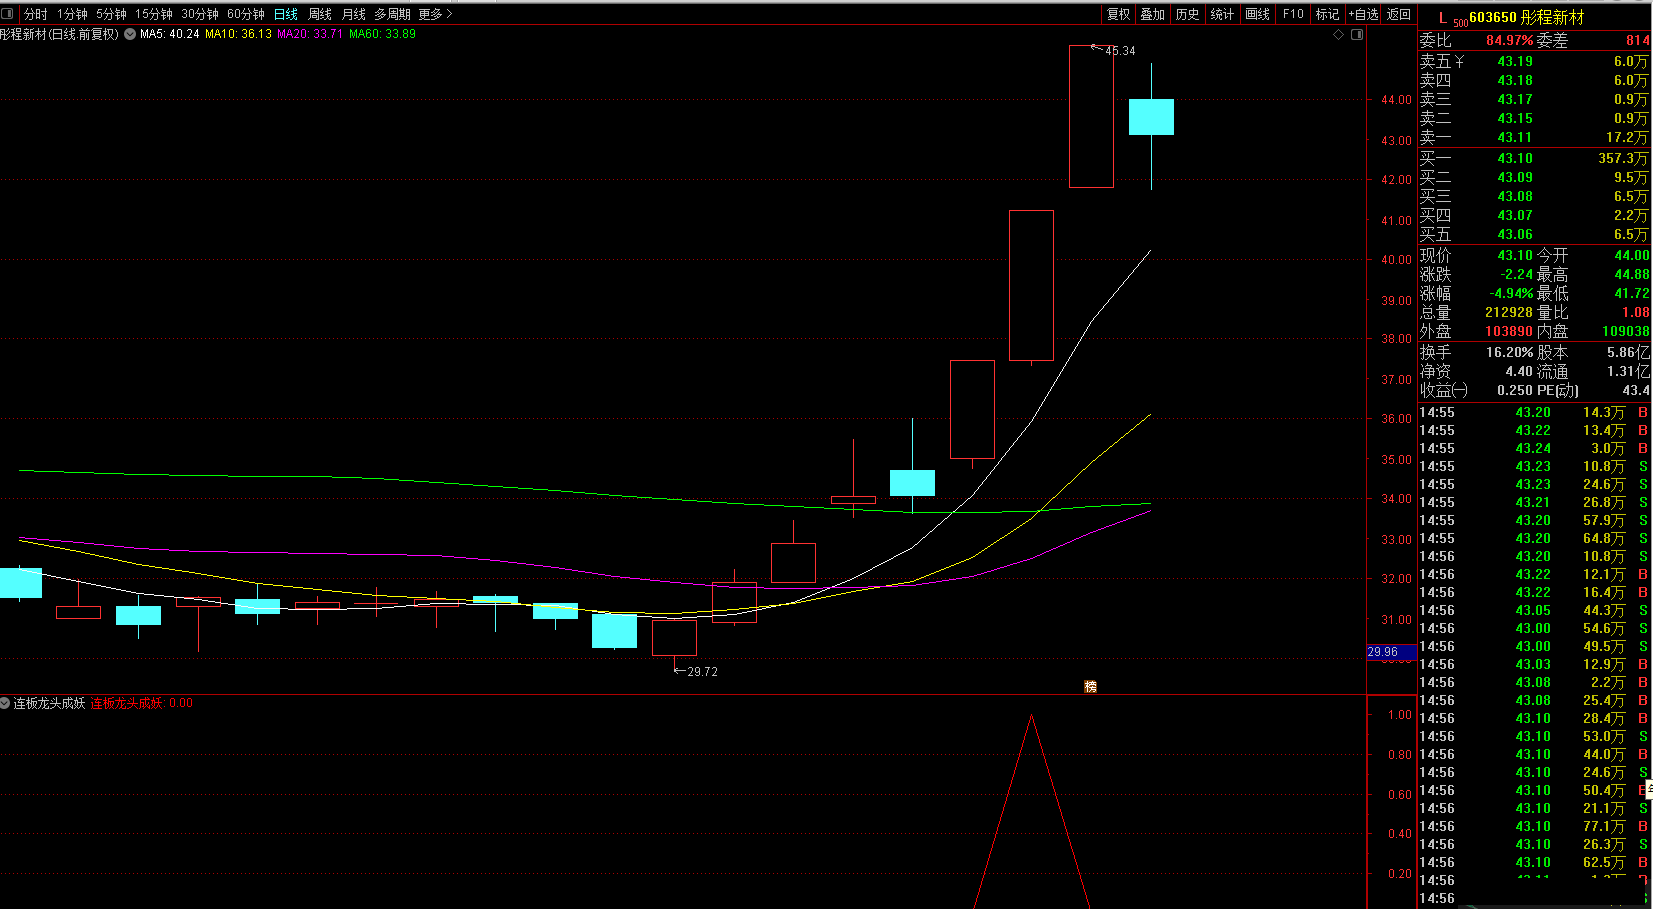Viewport: 1653px width, 909px height.
Task: Click the 外盘 value 103890
Action: click(x=1508, y=331)
